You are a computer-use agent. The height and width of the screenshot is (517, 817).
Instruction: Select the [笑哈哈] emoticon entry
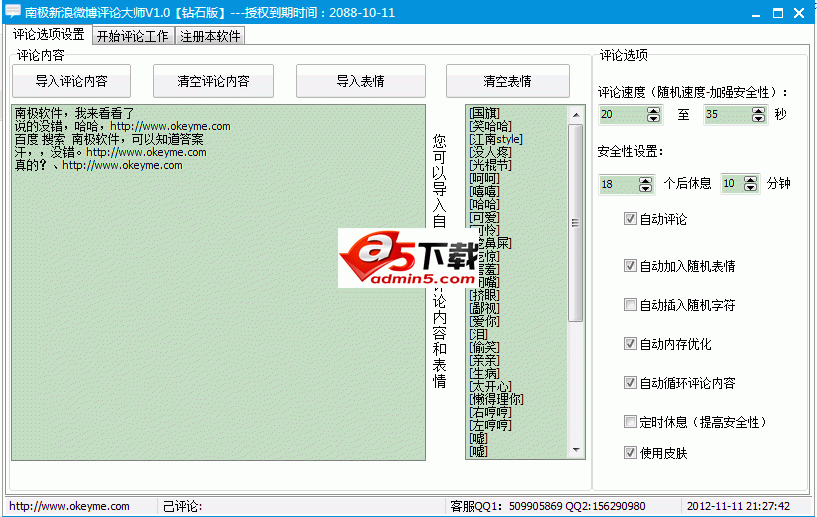pos(490,126)
